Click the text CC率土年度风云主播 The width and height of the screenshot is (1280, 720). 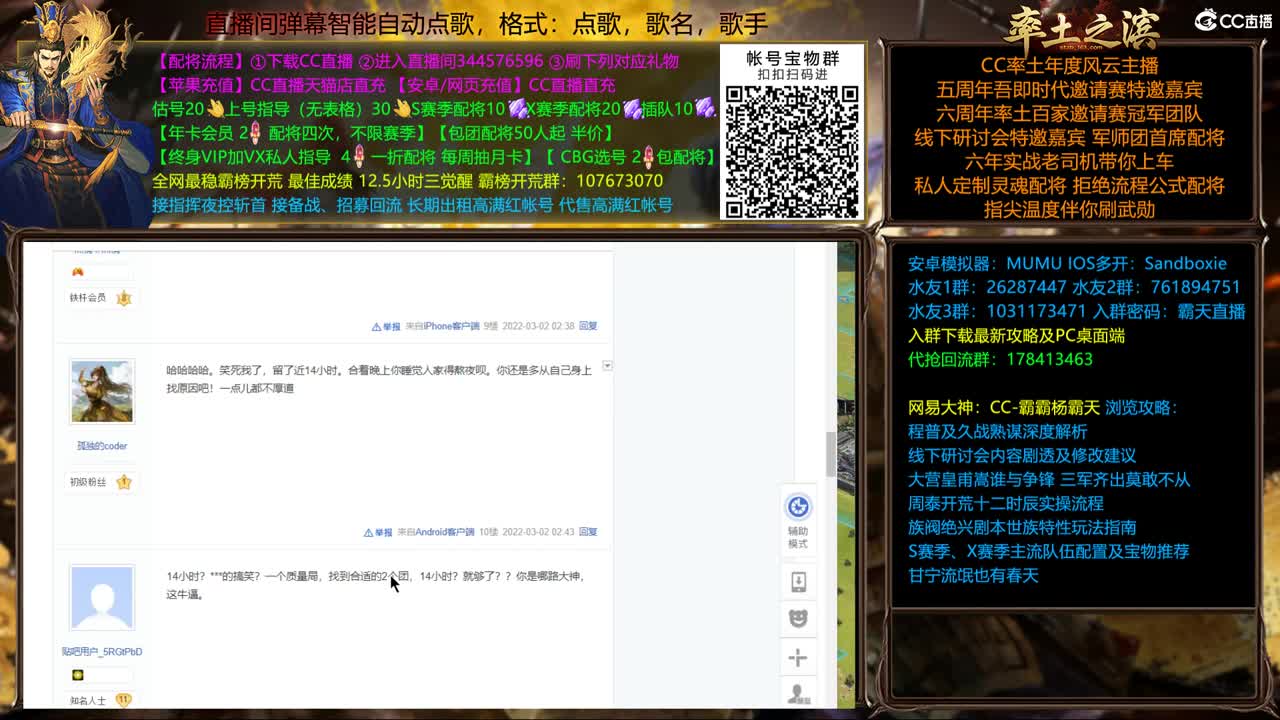pos(1069,66)
